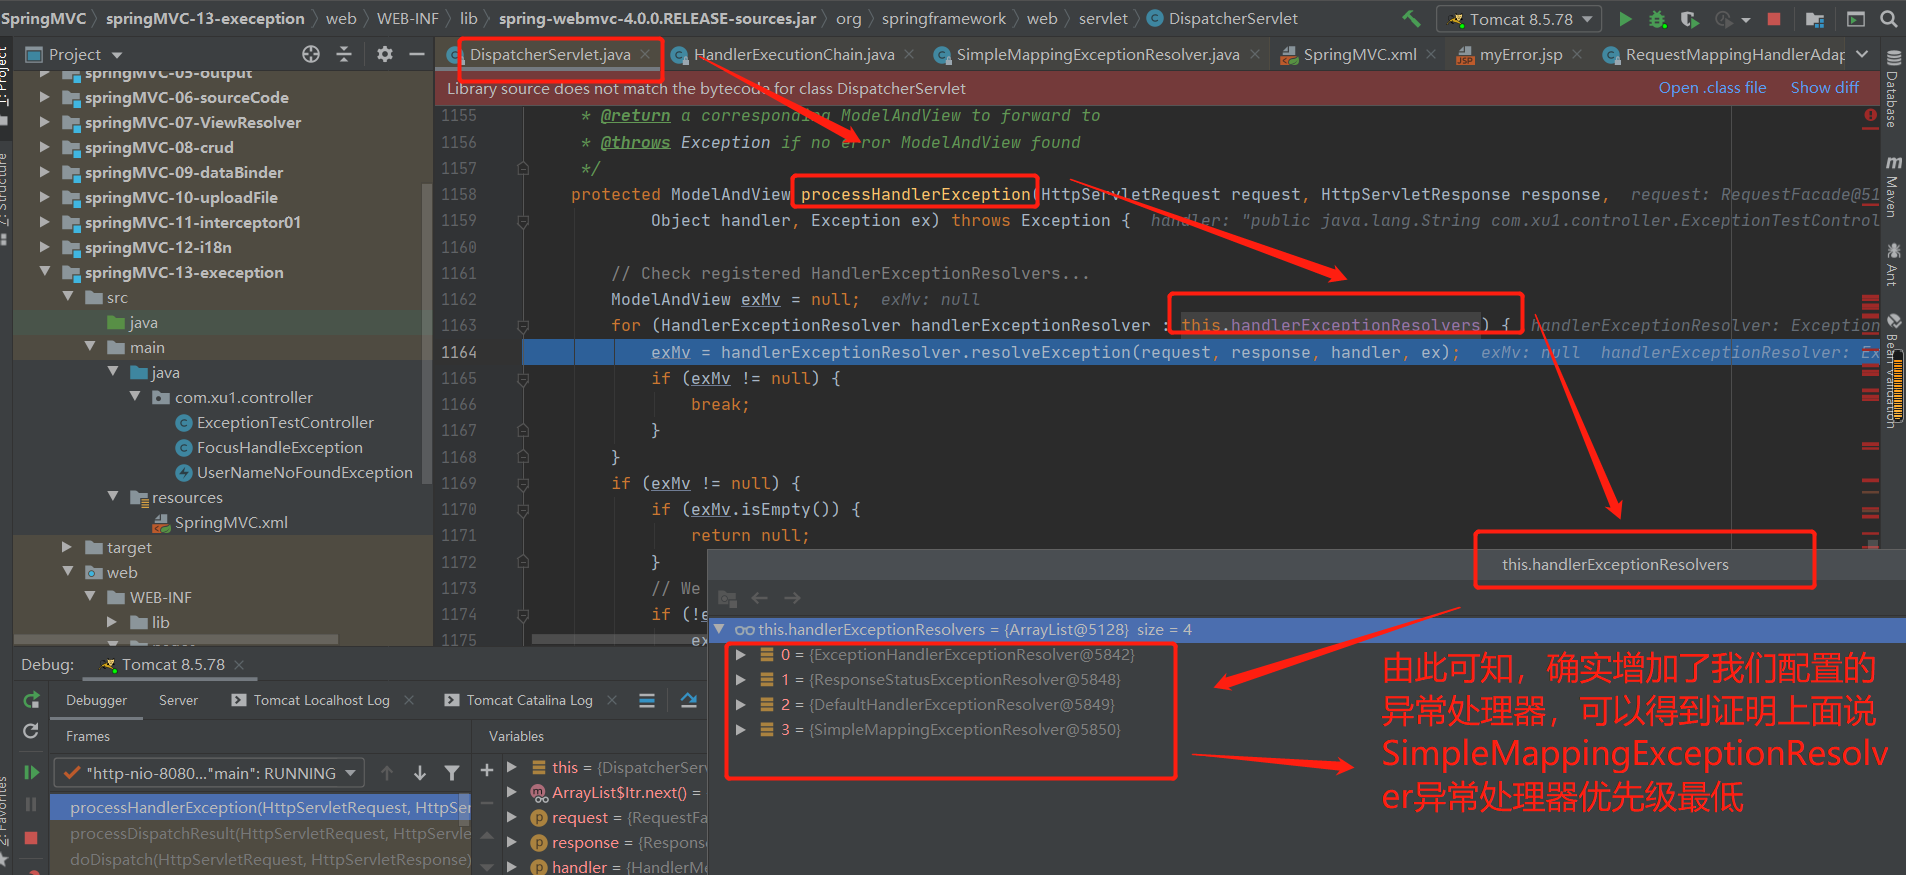The image size is (1906, 875).
Task: Run Tomcat with the green play icon
Action: click(x=1625, y=19)
